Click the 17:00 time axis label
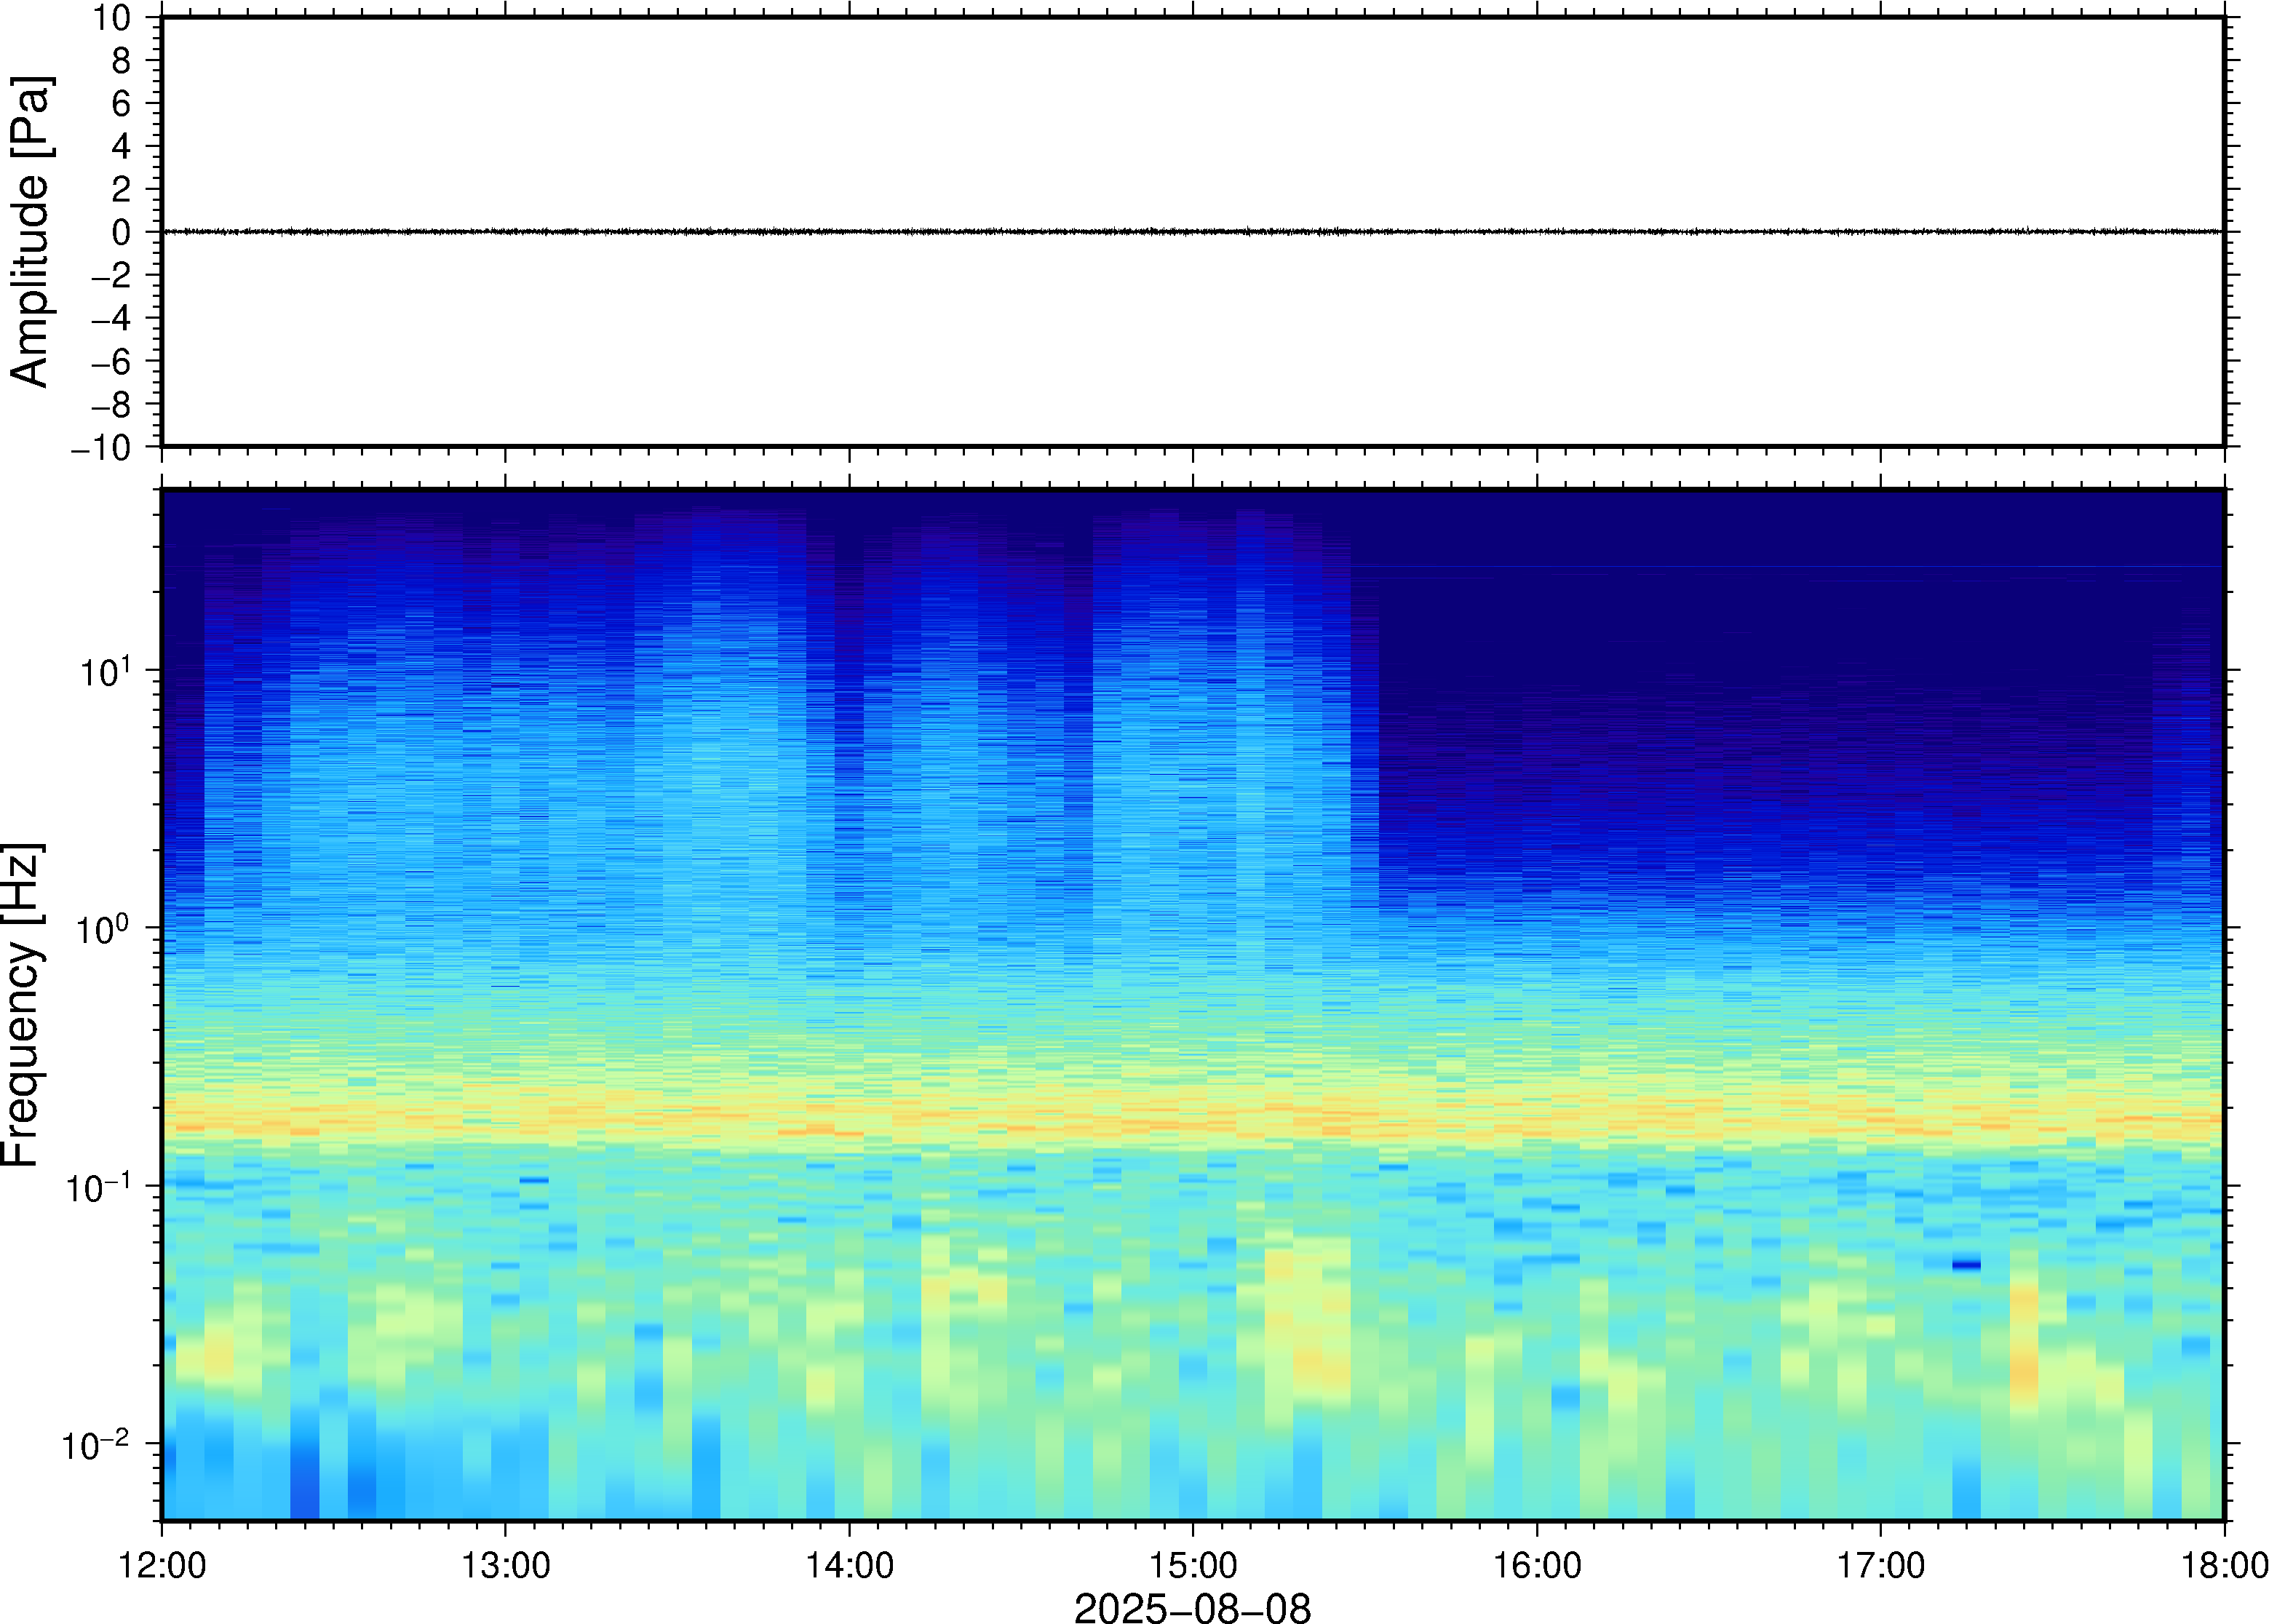The image size is (2269, 1624). click(1881, 1565)
